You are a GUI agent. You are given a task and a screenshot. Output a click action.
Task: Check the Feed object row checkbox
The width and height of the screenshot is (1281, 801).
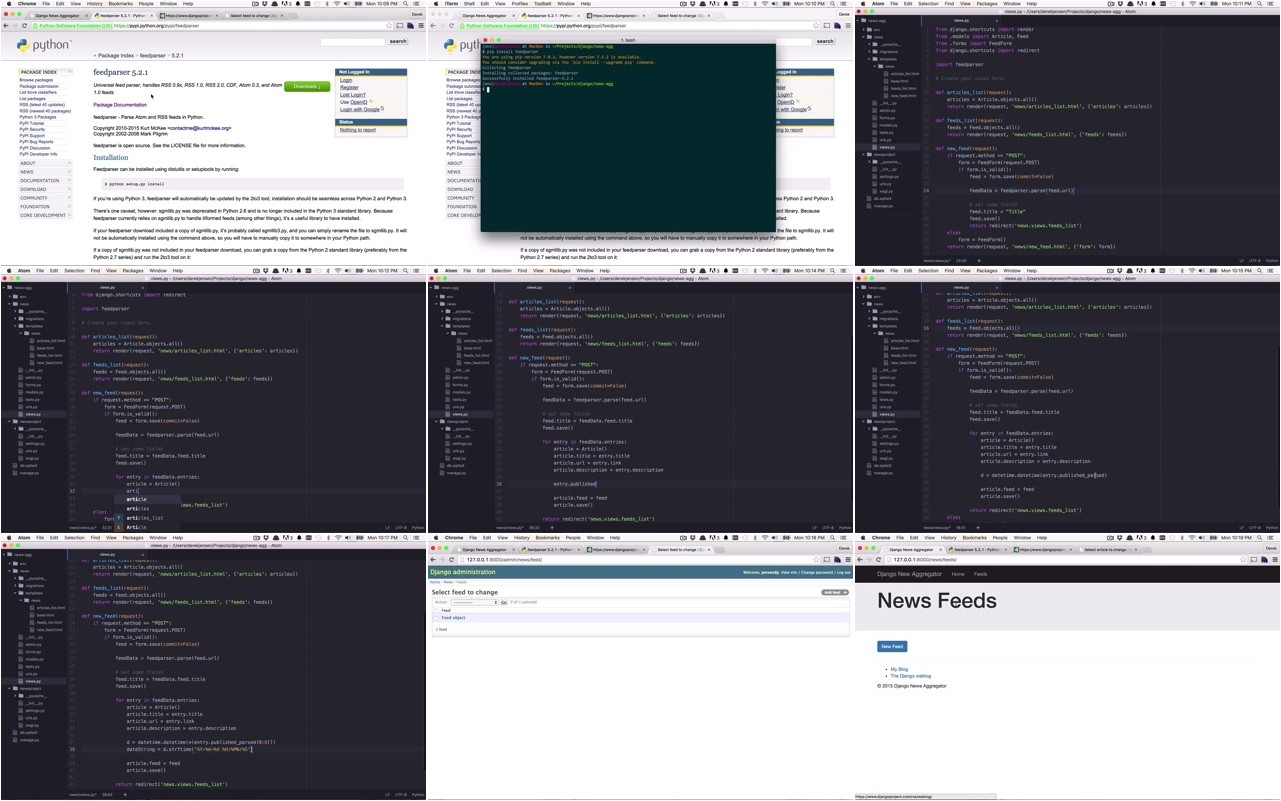click(437, 618)
